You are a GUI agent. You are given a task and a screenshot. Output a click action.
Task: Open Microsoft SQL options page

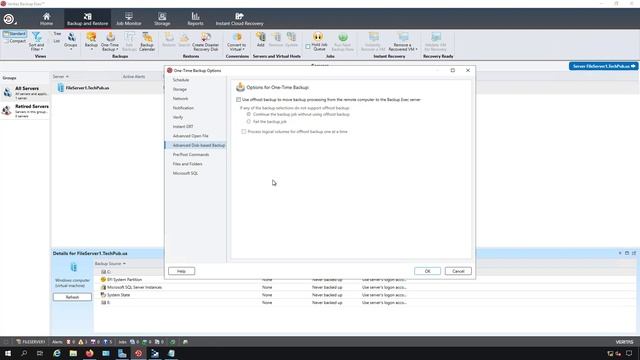(185, 173)
